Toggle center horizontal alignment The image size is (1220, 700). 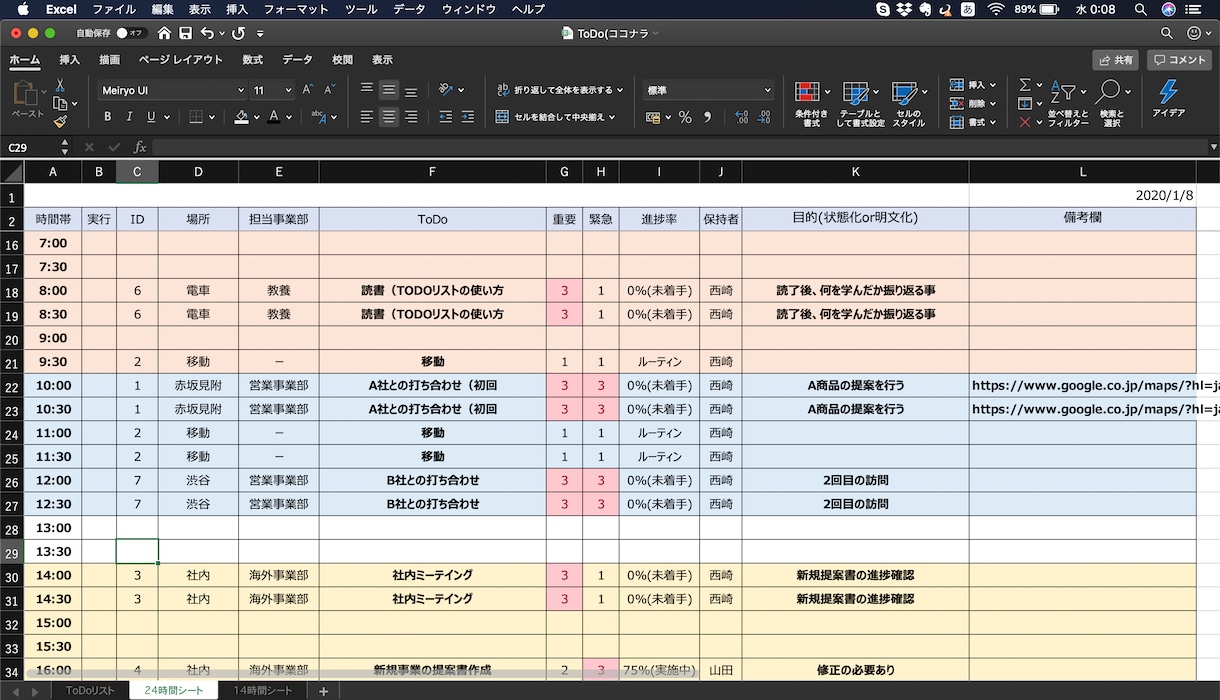pyautogui.click(x=389, y=117)
